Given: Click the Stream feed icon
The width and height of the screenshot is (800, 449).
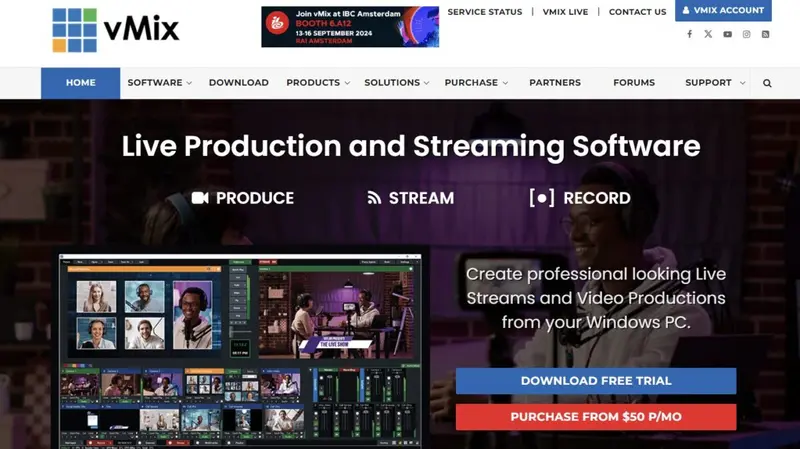Looking at the screenshot, I should coord(374,198).
